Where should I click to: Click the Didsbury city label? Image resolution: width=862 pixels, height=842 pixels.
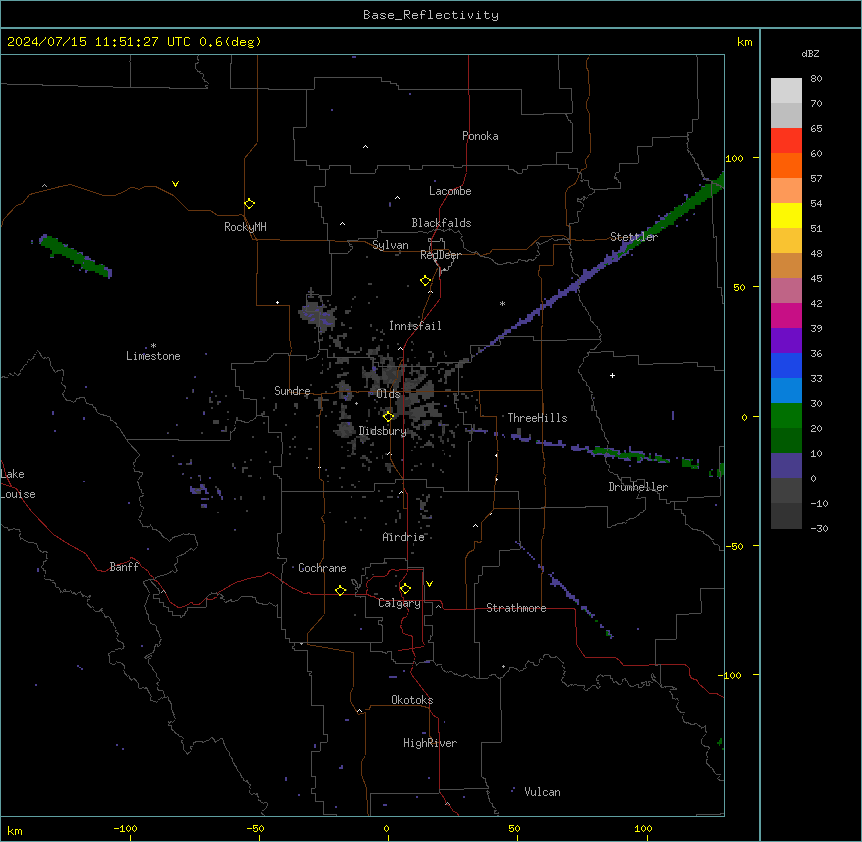click(x=383, y=431)
